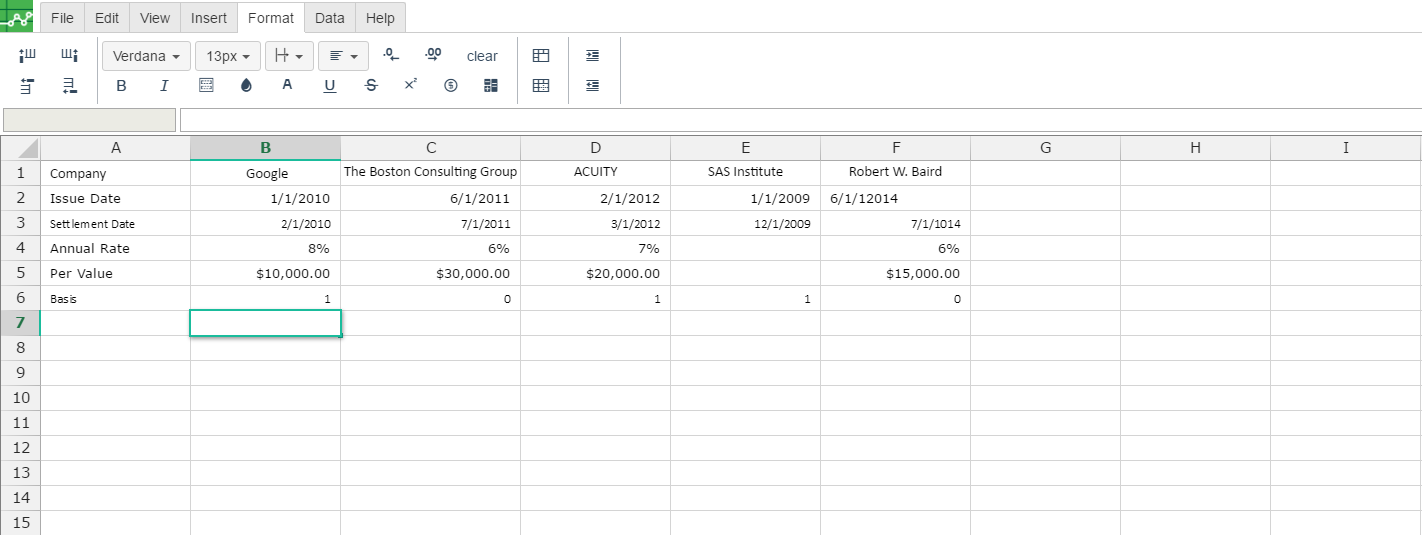
Task: Select row 7 header
Action: [21, 323]
